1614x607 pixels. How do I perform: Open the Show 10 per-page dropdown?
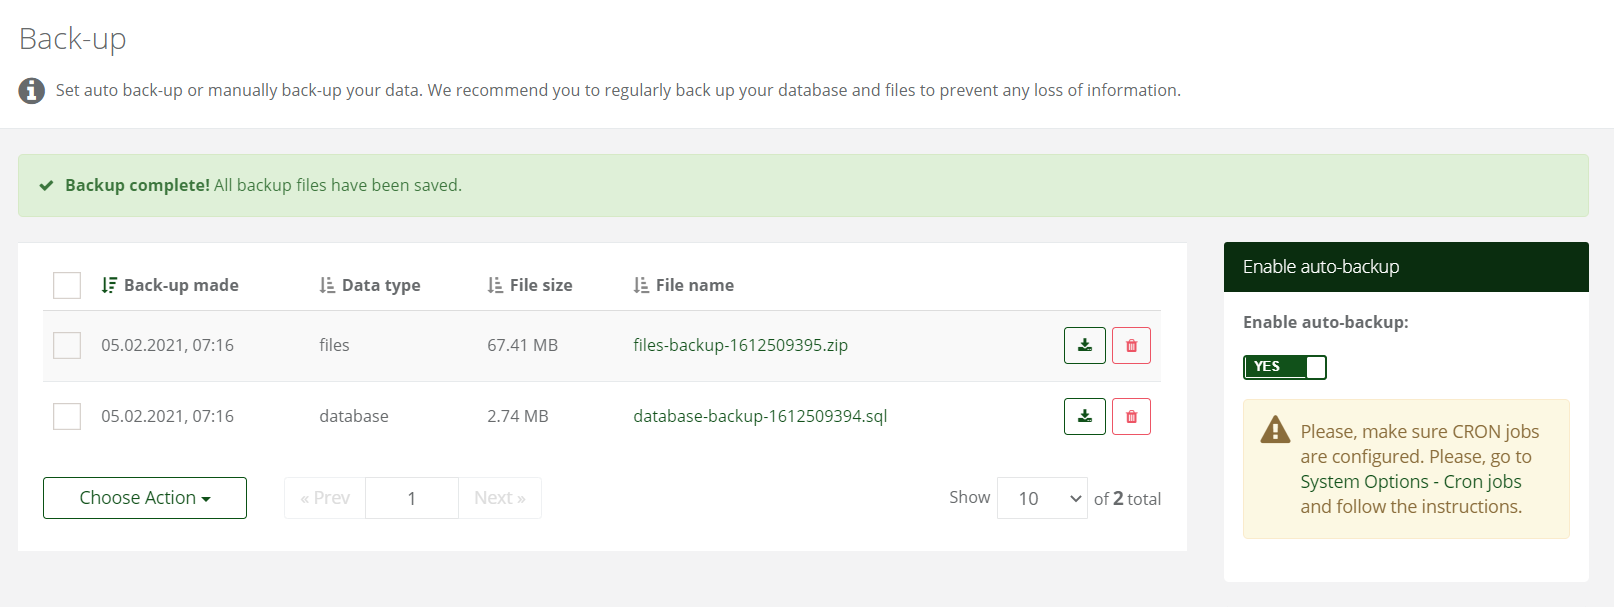tap(1042, 498)
